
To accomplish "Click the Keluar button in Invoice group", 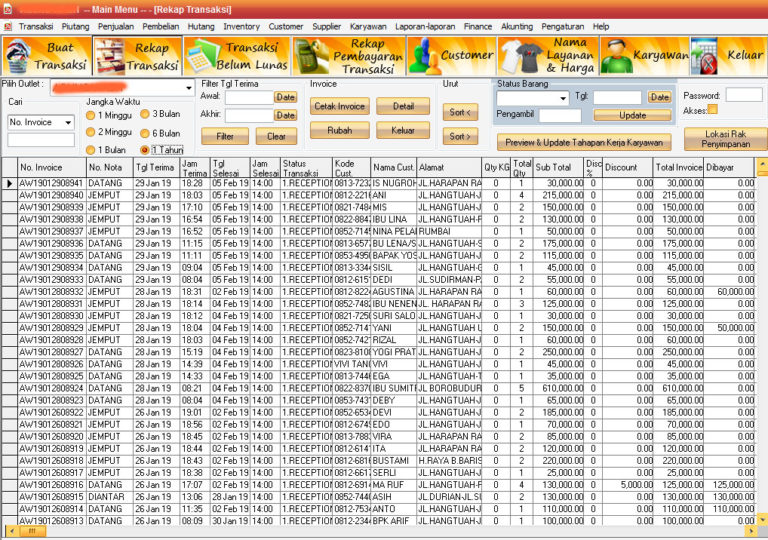I will point(403,130).
